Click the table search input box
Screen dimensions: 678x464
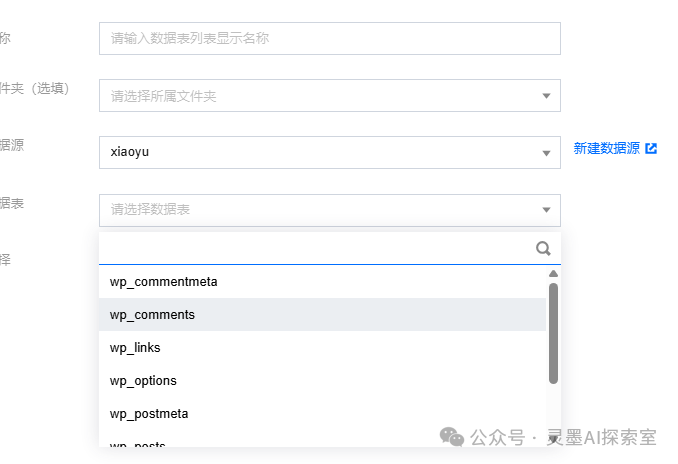pos(315,249)
